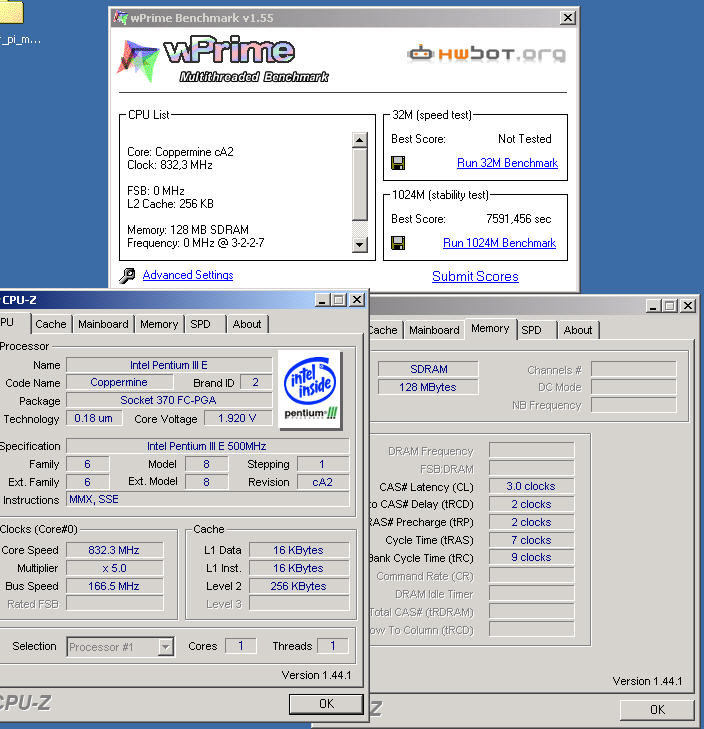Screen dimensions: 704x729
Task: Click OK in the CPU-Z CPU window
Action: click(x=326, y=704)
